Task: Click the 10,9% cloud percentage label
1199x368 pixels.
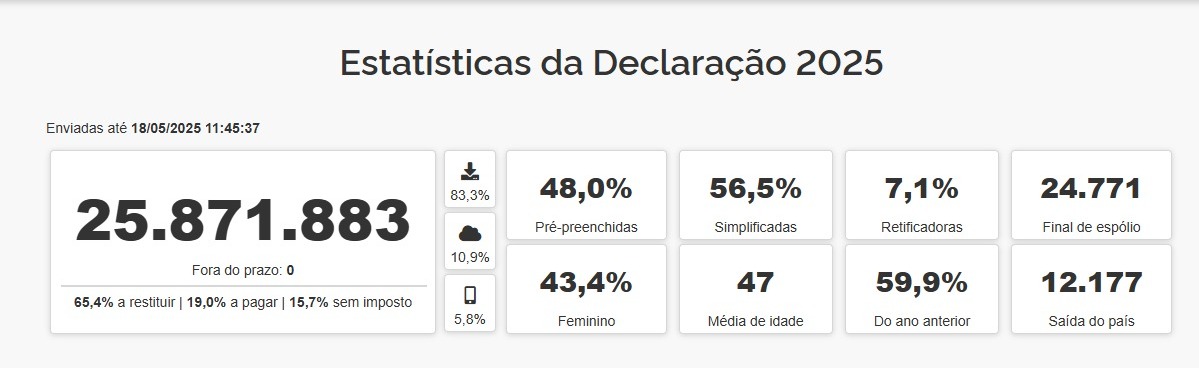Action: [x=470, y=257]
